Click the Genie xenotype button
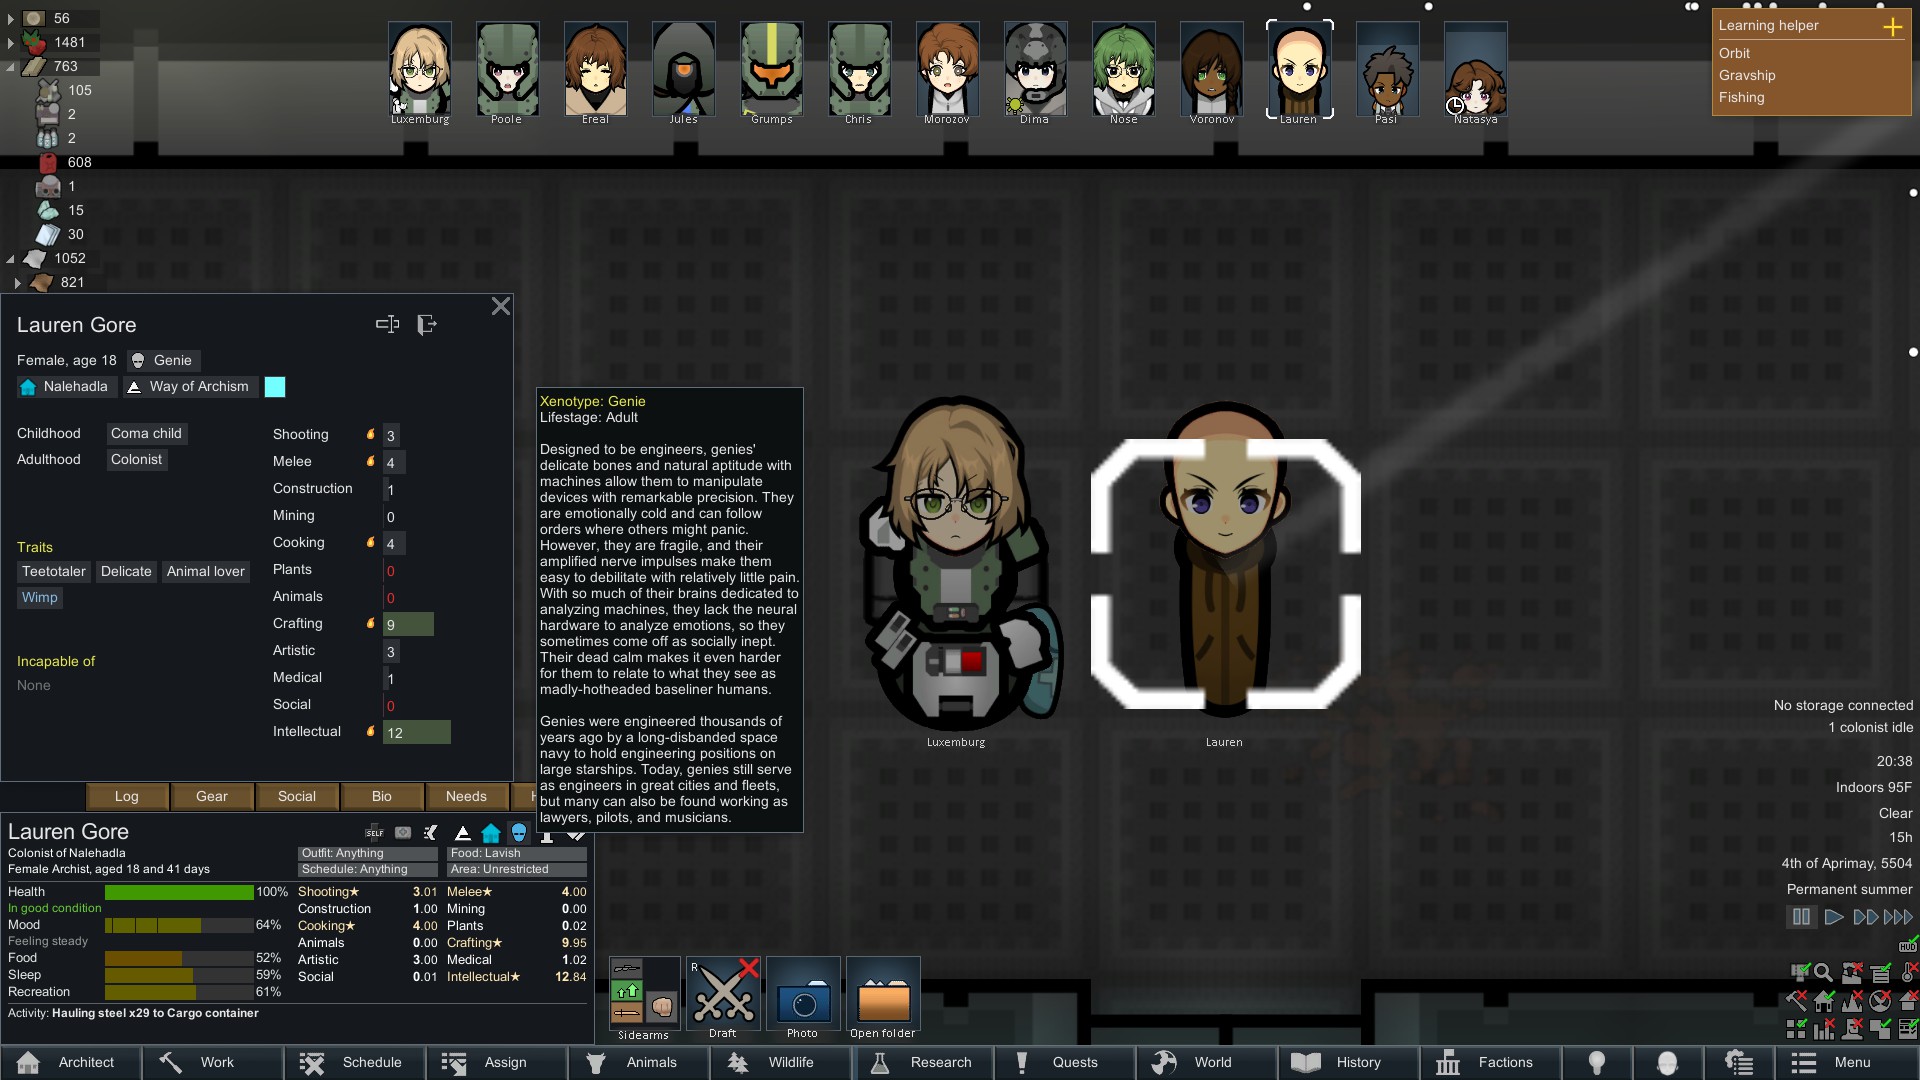The height and width of the screenshot is (1080, 1920). (x=162, y=360)
